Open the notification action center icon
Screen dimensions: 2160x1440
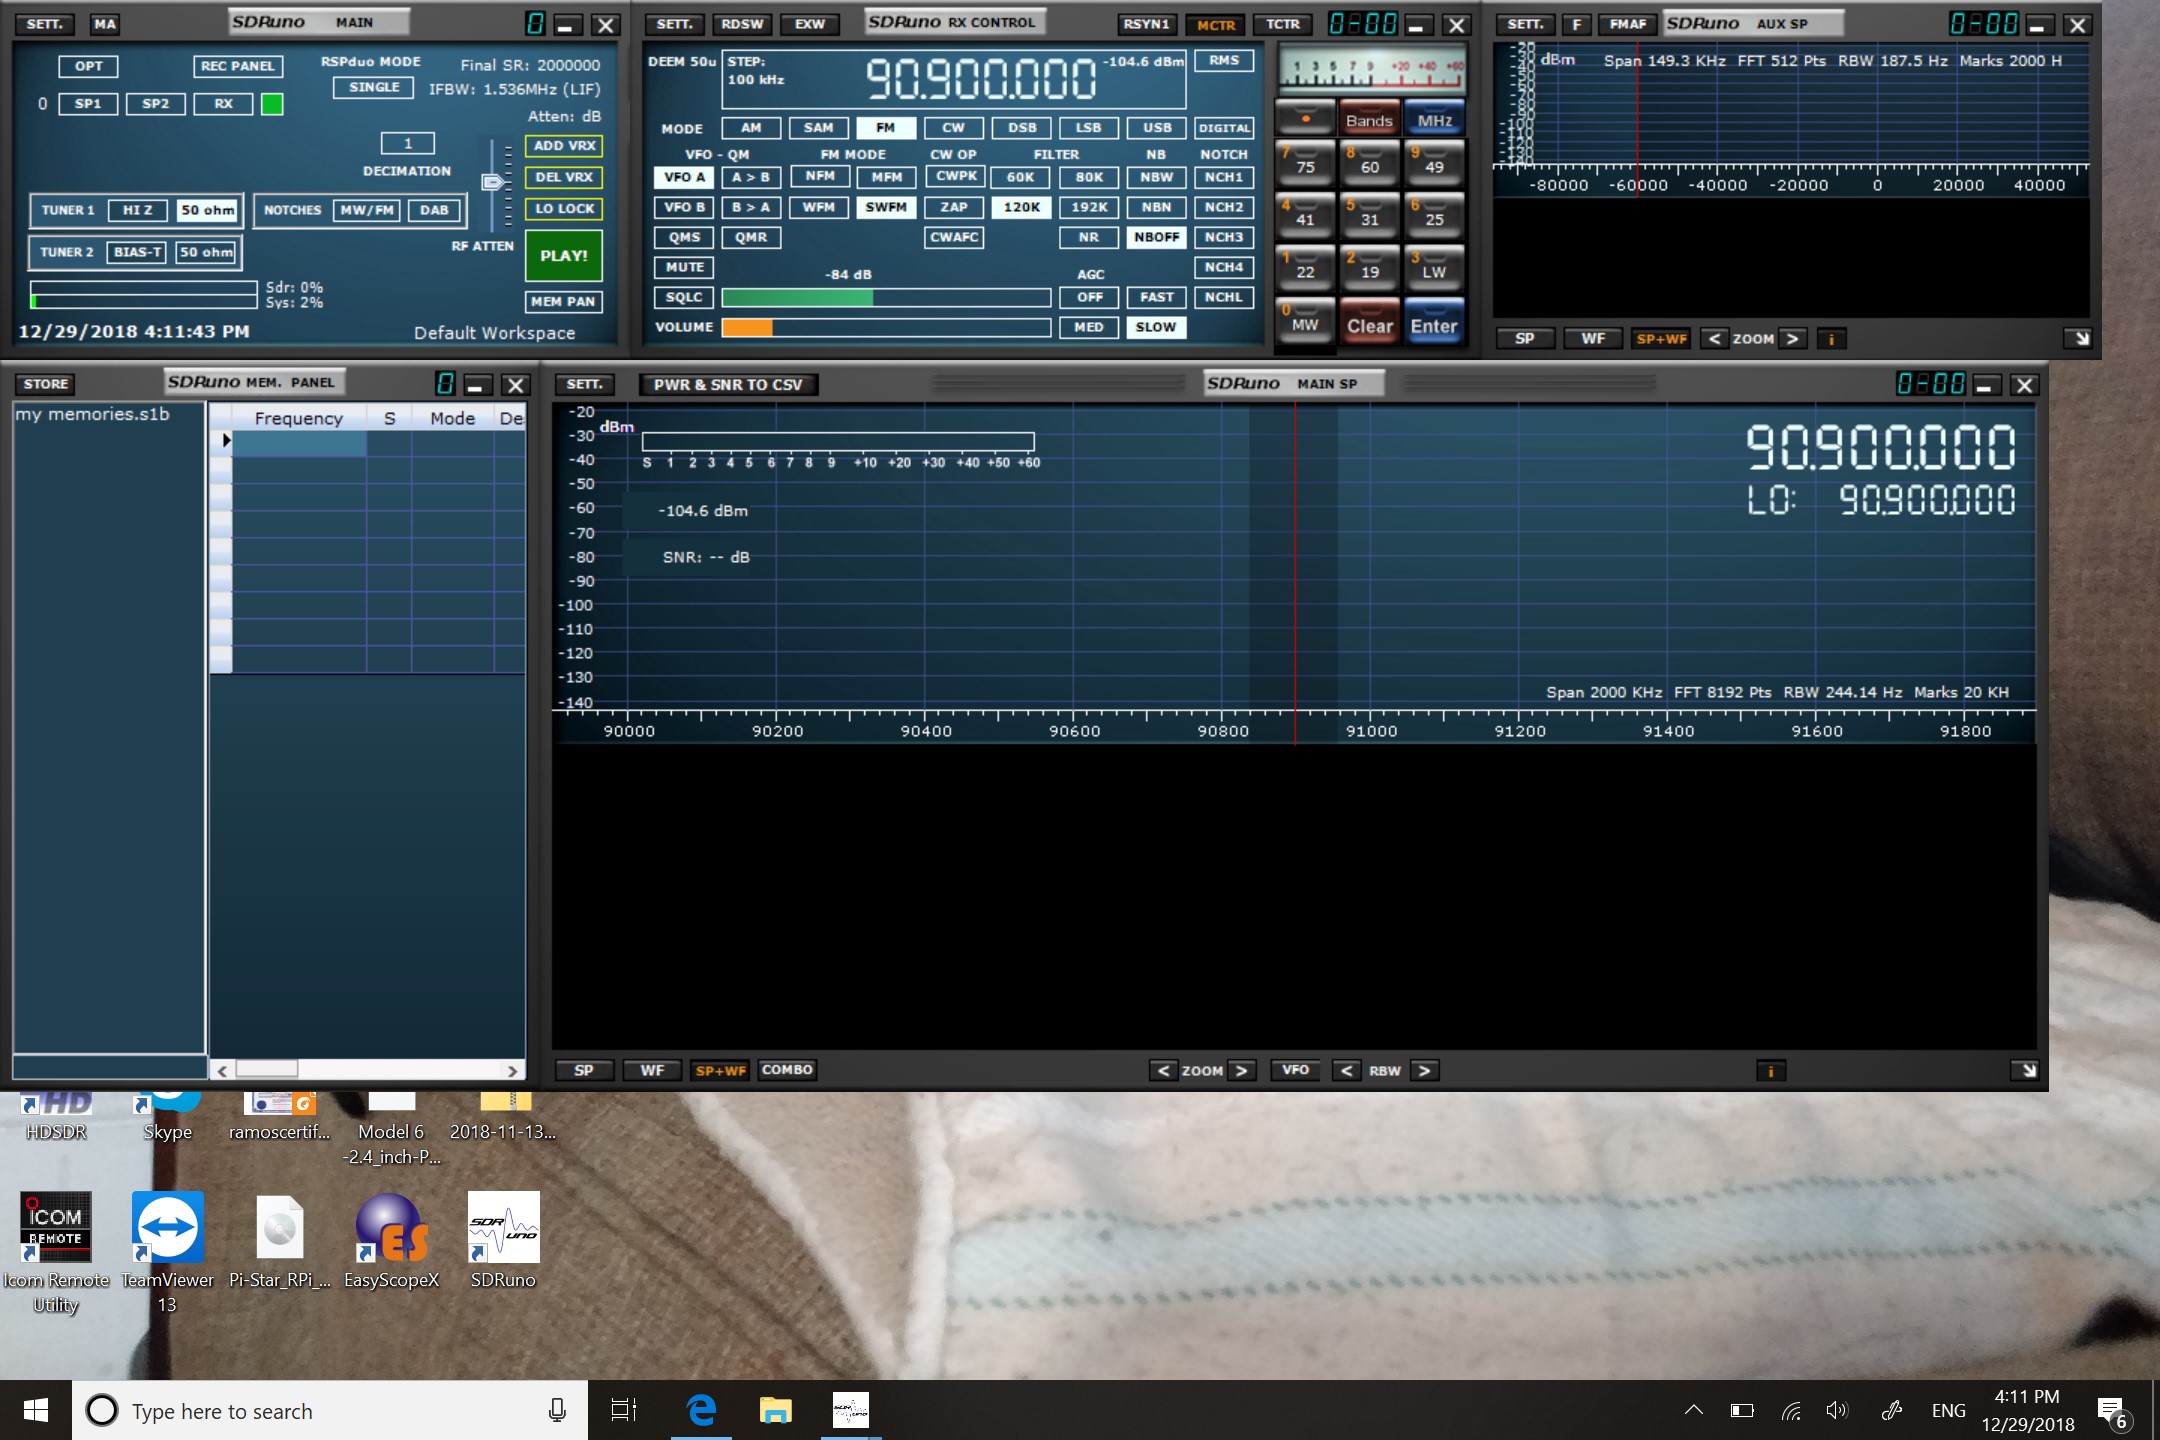[2112, 1412]
